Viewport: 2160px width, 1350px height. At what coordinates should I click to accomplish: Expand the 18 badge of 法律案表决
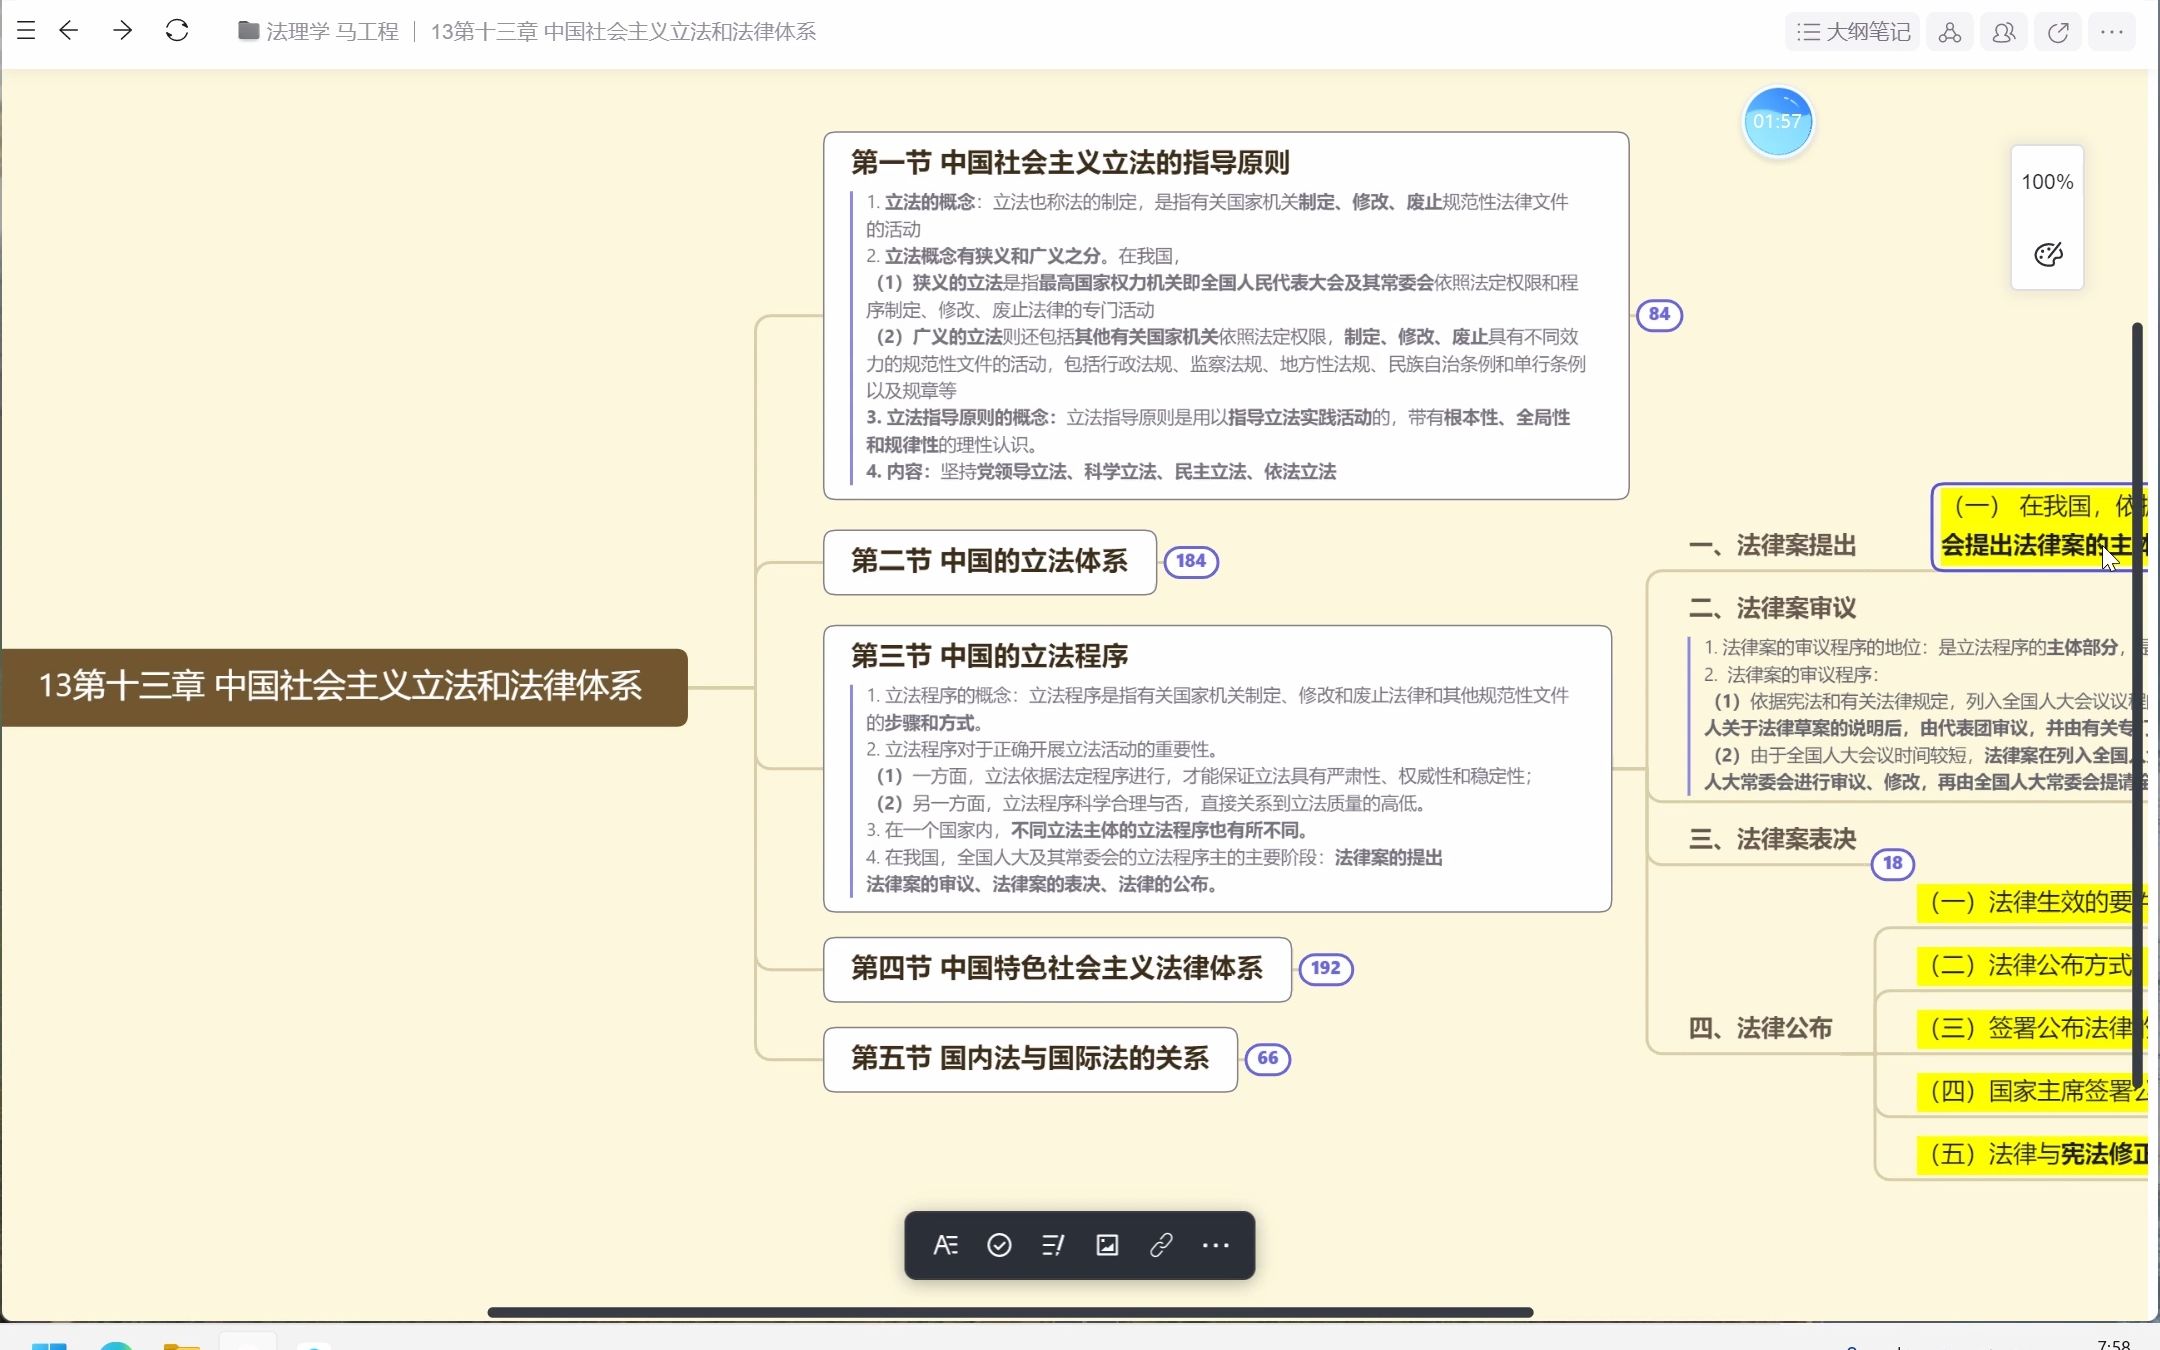pos(1893,863)
